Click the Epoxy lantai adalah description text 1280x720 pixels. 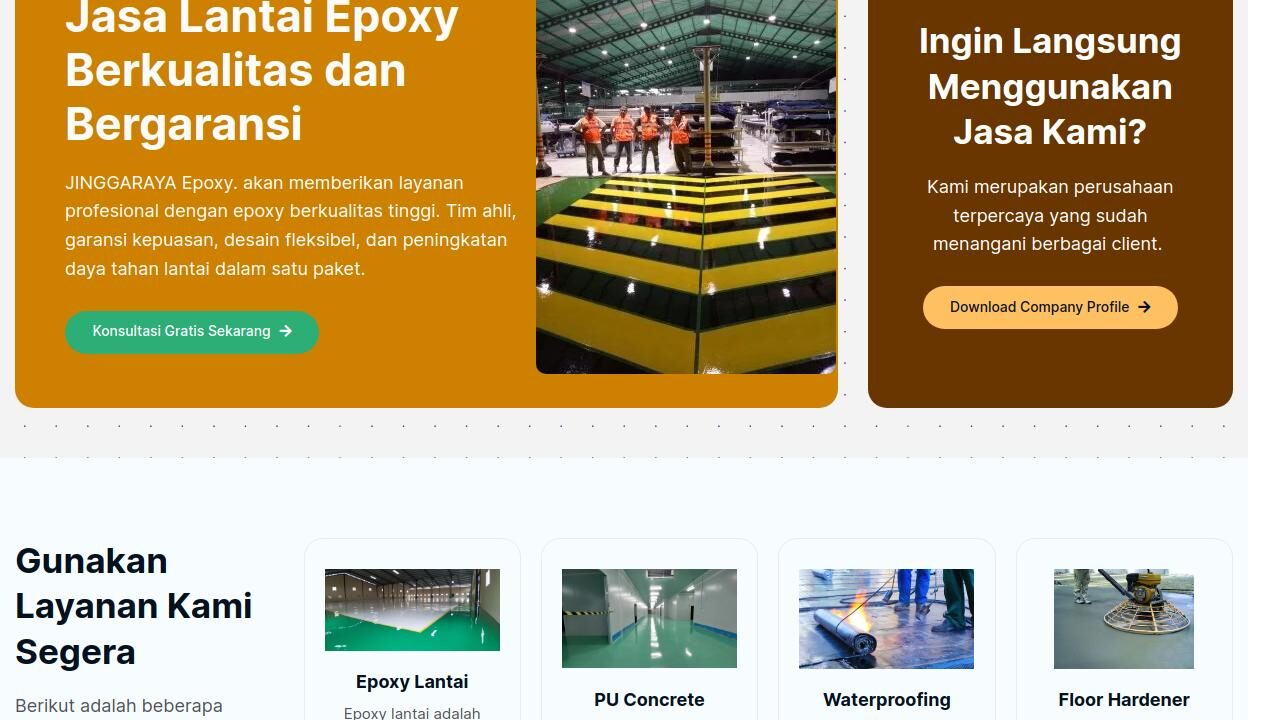[x=412, y=713]
